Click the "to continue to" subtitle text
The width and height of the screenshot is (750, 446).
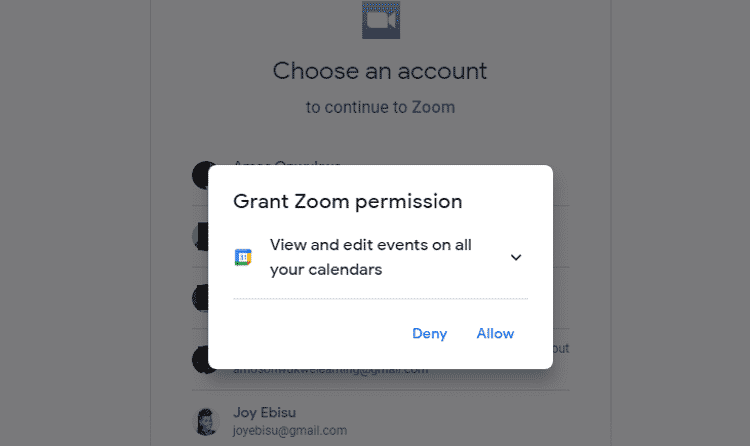click(356, 107)
